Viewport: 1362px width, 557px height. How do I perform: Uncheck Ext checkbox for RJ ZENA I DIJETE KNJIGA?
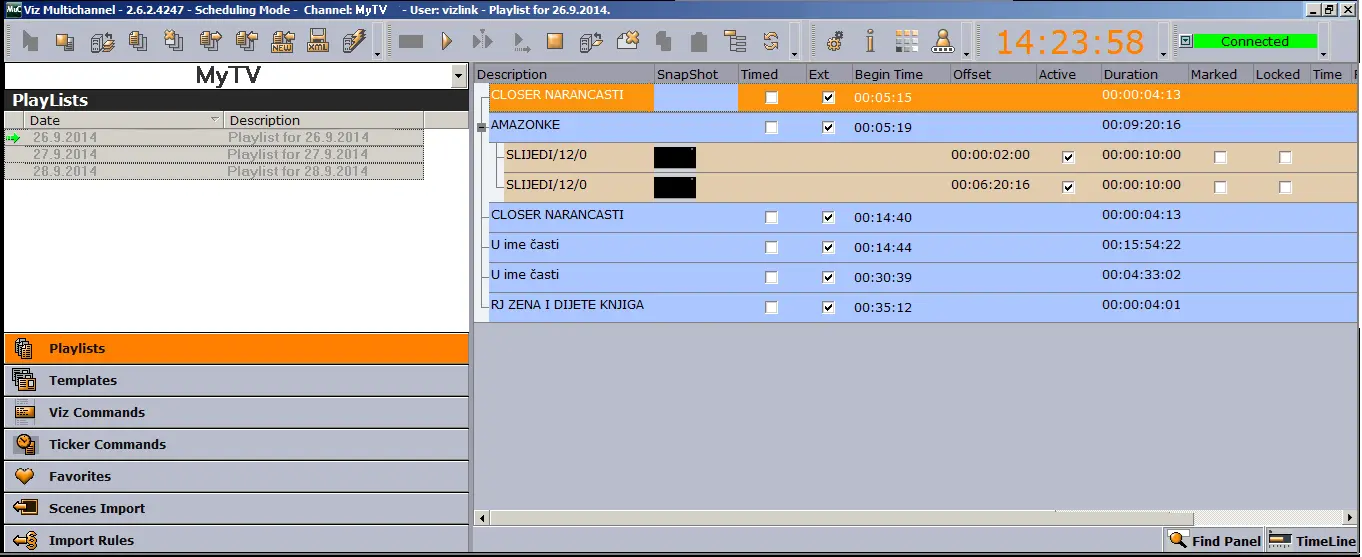point(828,308)
